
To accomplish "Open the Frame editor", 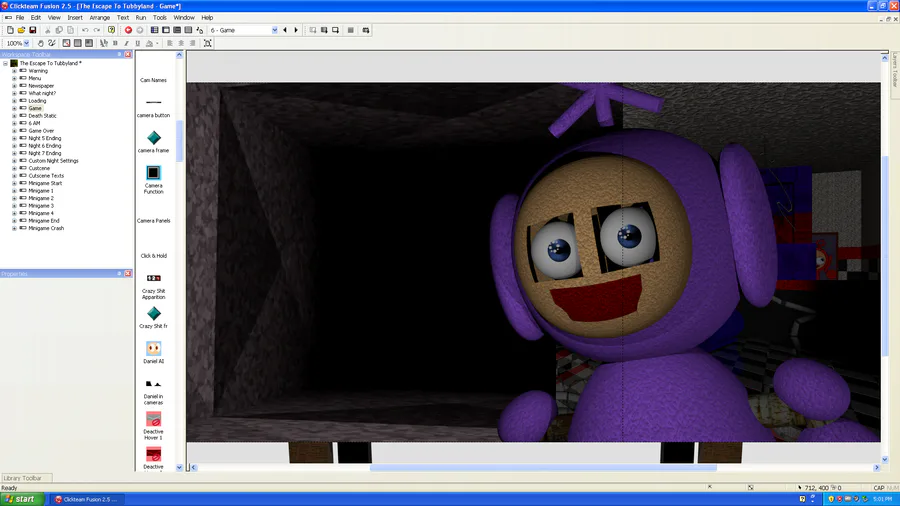I will [166, 30].
